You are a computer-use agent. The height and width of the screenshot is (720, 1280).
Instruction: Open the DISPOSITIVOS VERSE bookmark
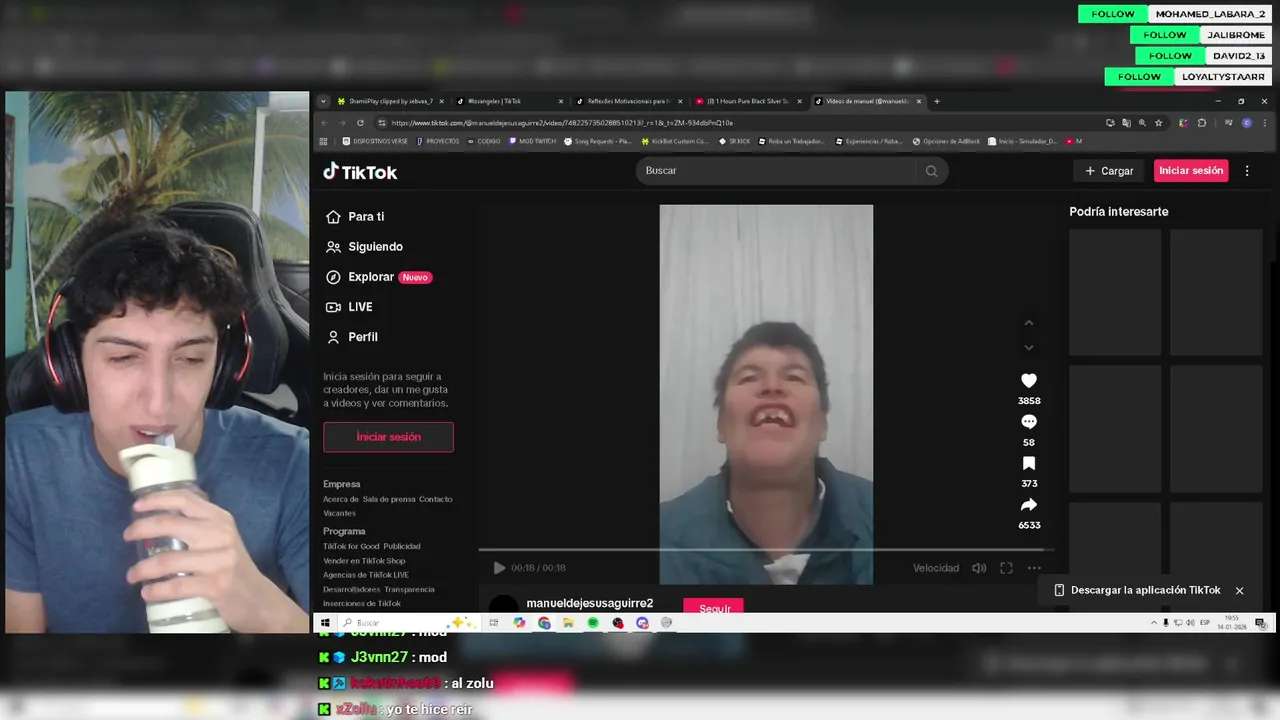tap(375, 141)
